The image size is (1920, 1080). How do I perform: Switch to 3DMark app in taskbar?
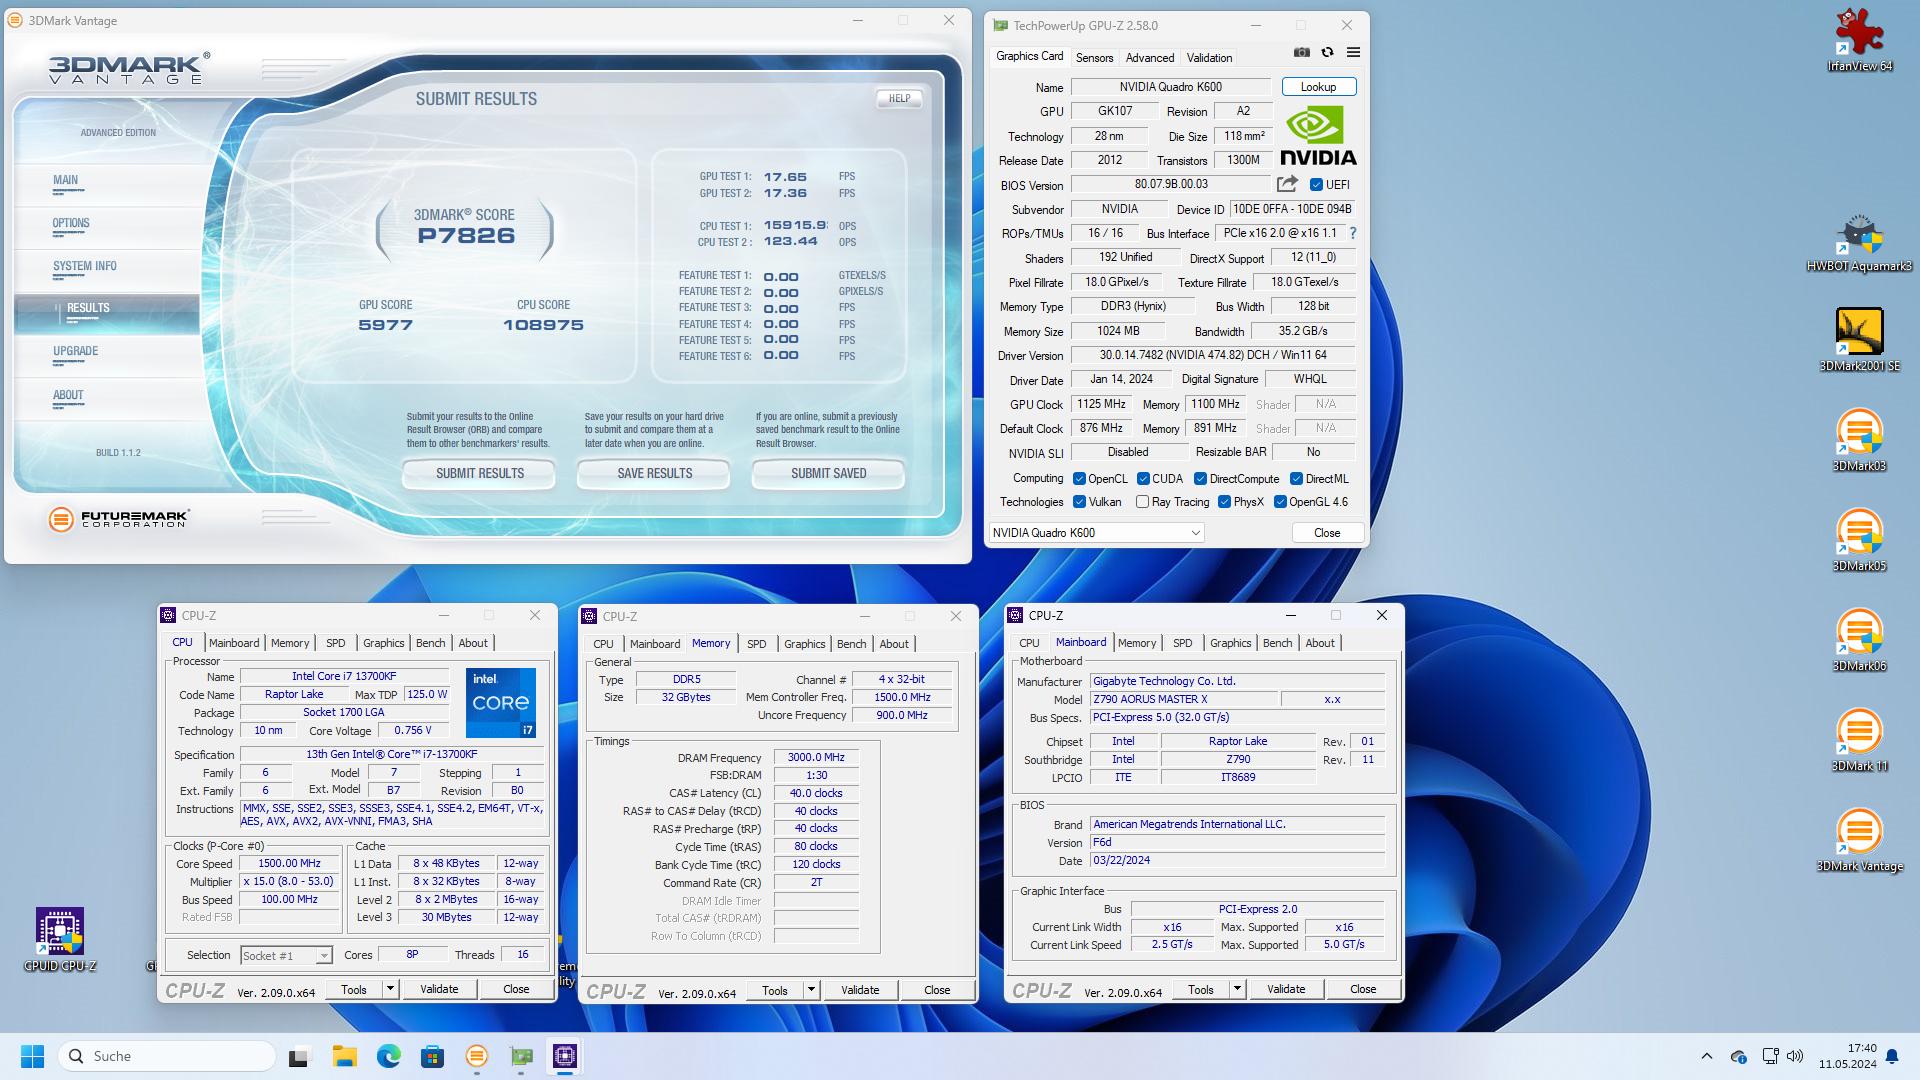tap(477, 1056)
